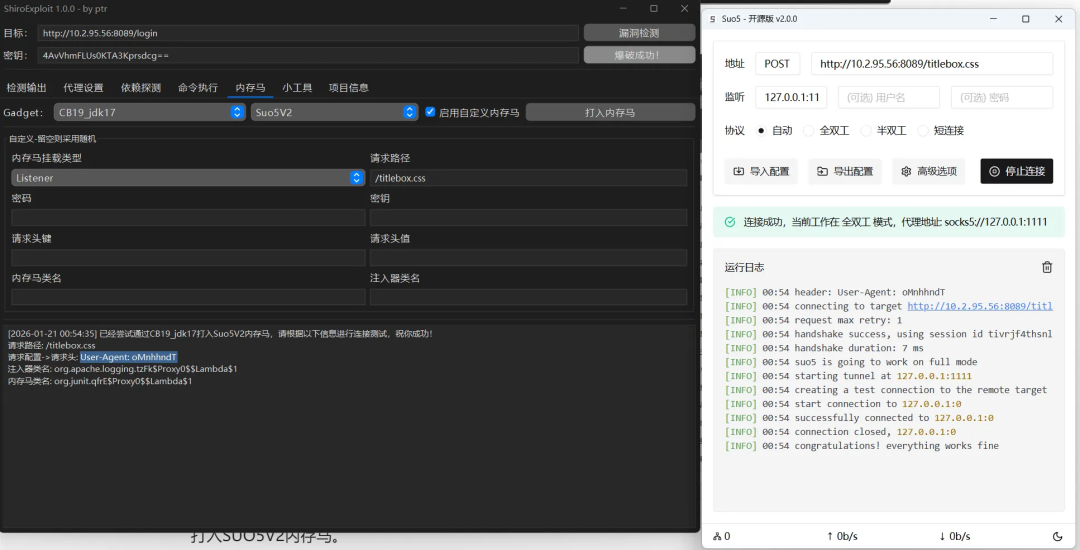Viewport: 1080px width, 550px height.
Task: Click the 漏洞检测 button
Action: pos(639,32)
